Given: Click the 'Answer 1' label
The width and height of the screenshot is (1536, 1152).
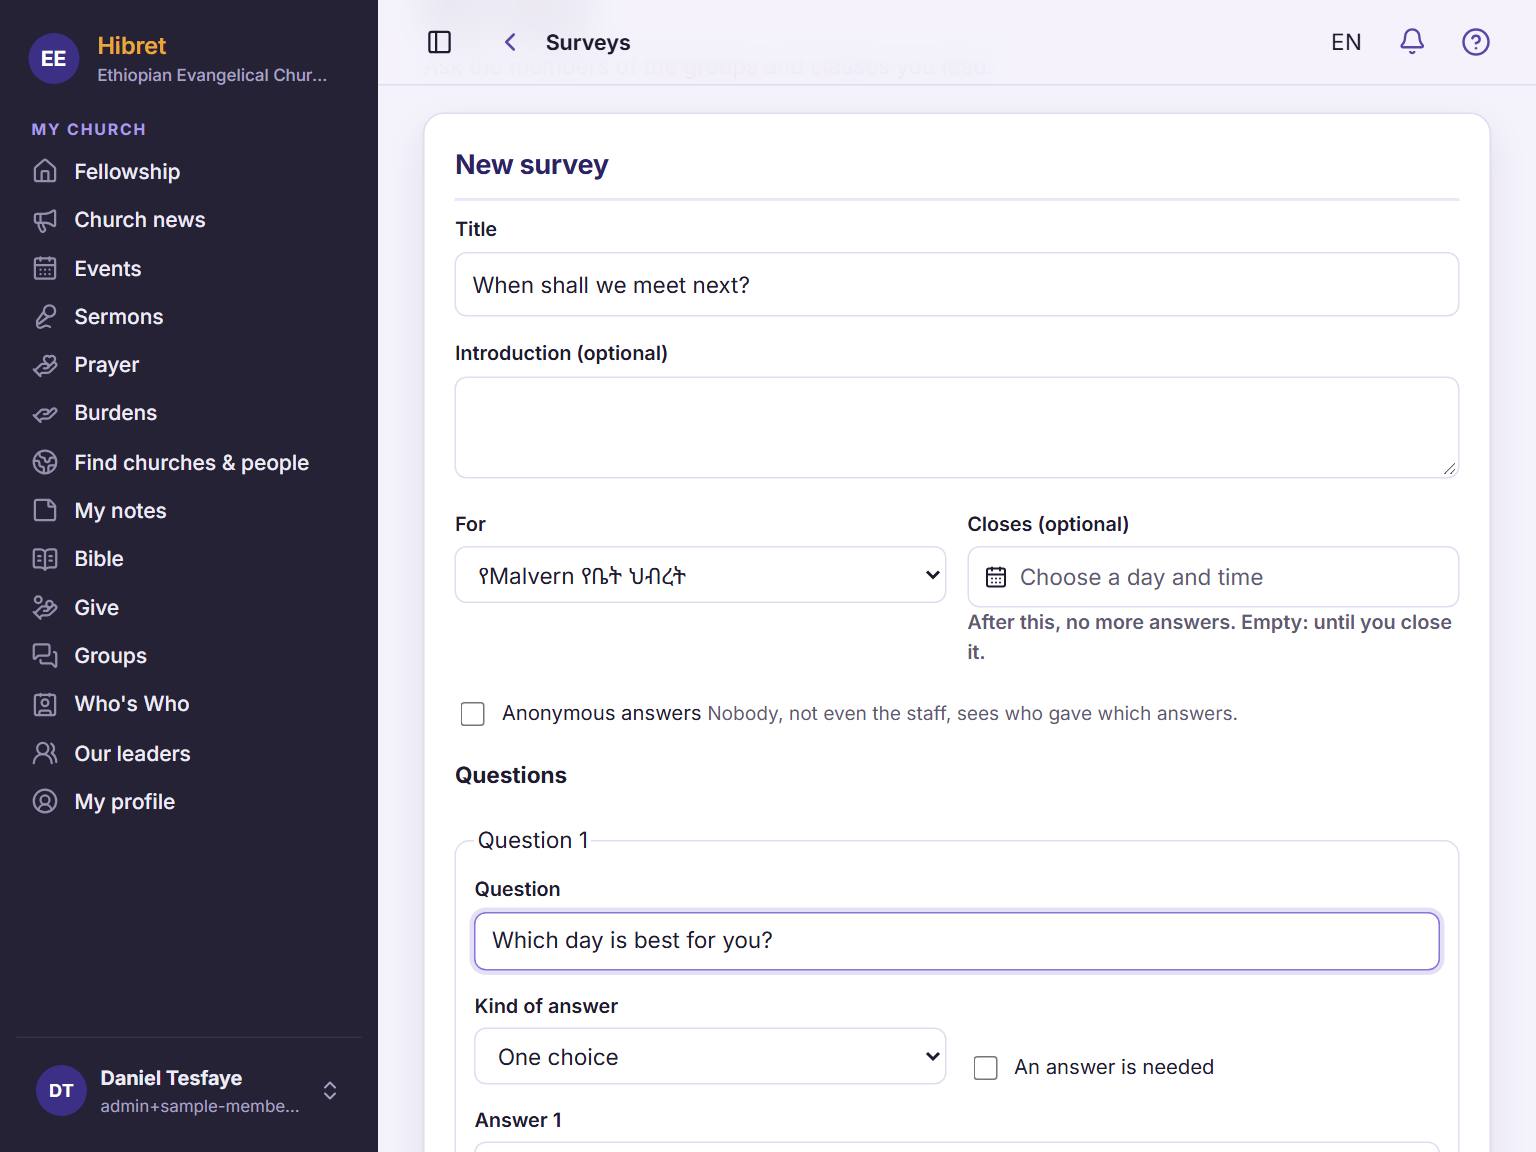Looking at the screenshot, I should pos(518,1120).
